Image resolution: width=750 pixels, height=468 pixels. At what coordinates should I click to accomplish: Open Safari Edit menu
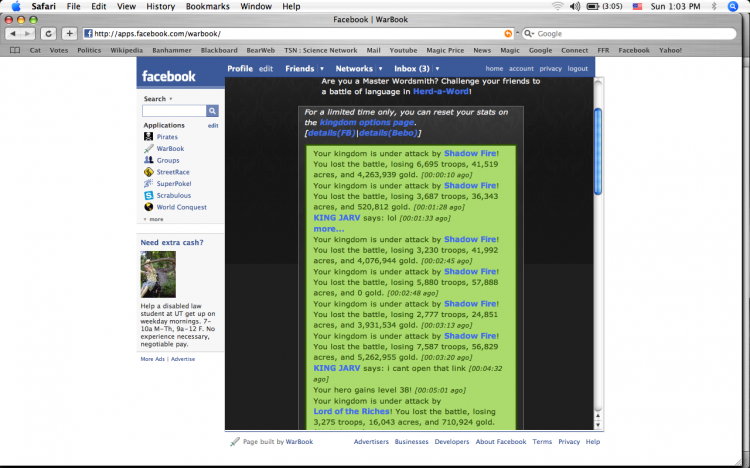coord(99,6)
